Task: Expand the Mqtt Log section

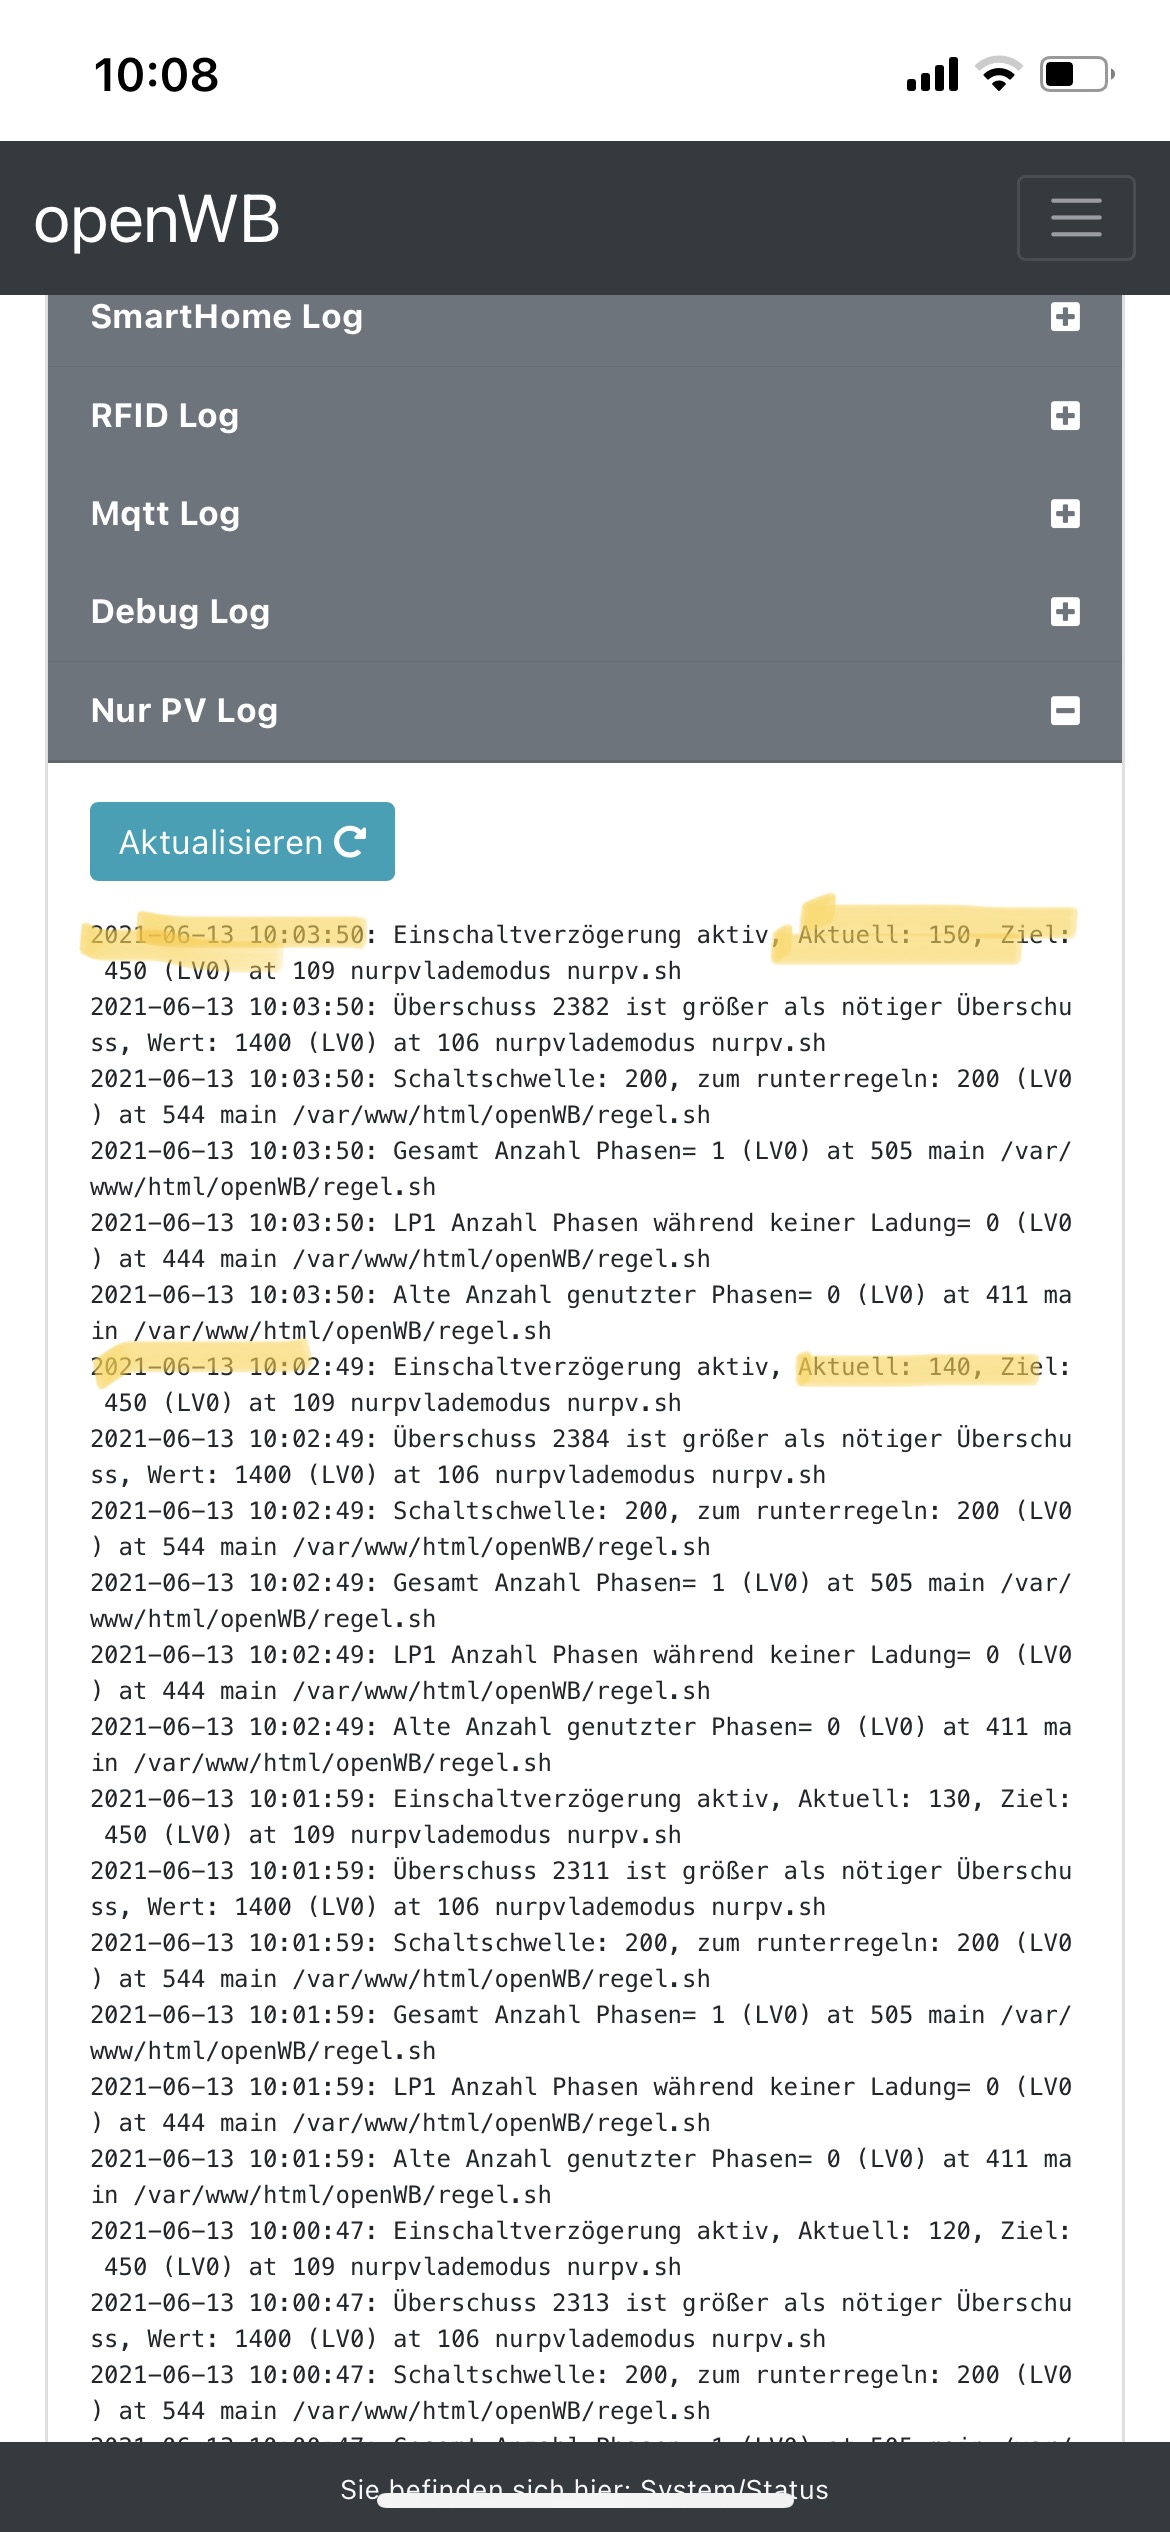Action: (585, 513)
